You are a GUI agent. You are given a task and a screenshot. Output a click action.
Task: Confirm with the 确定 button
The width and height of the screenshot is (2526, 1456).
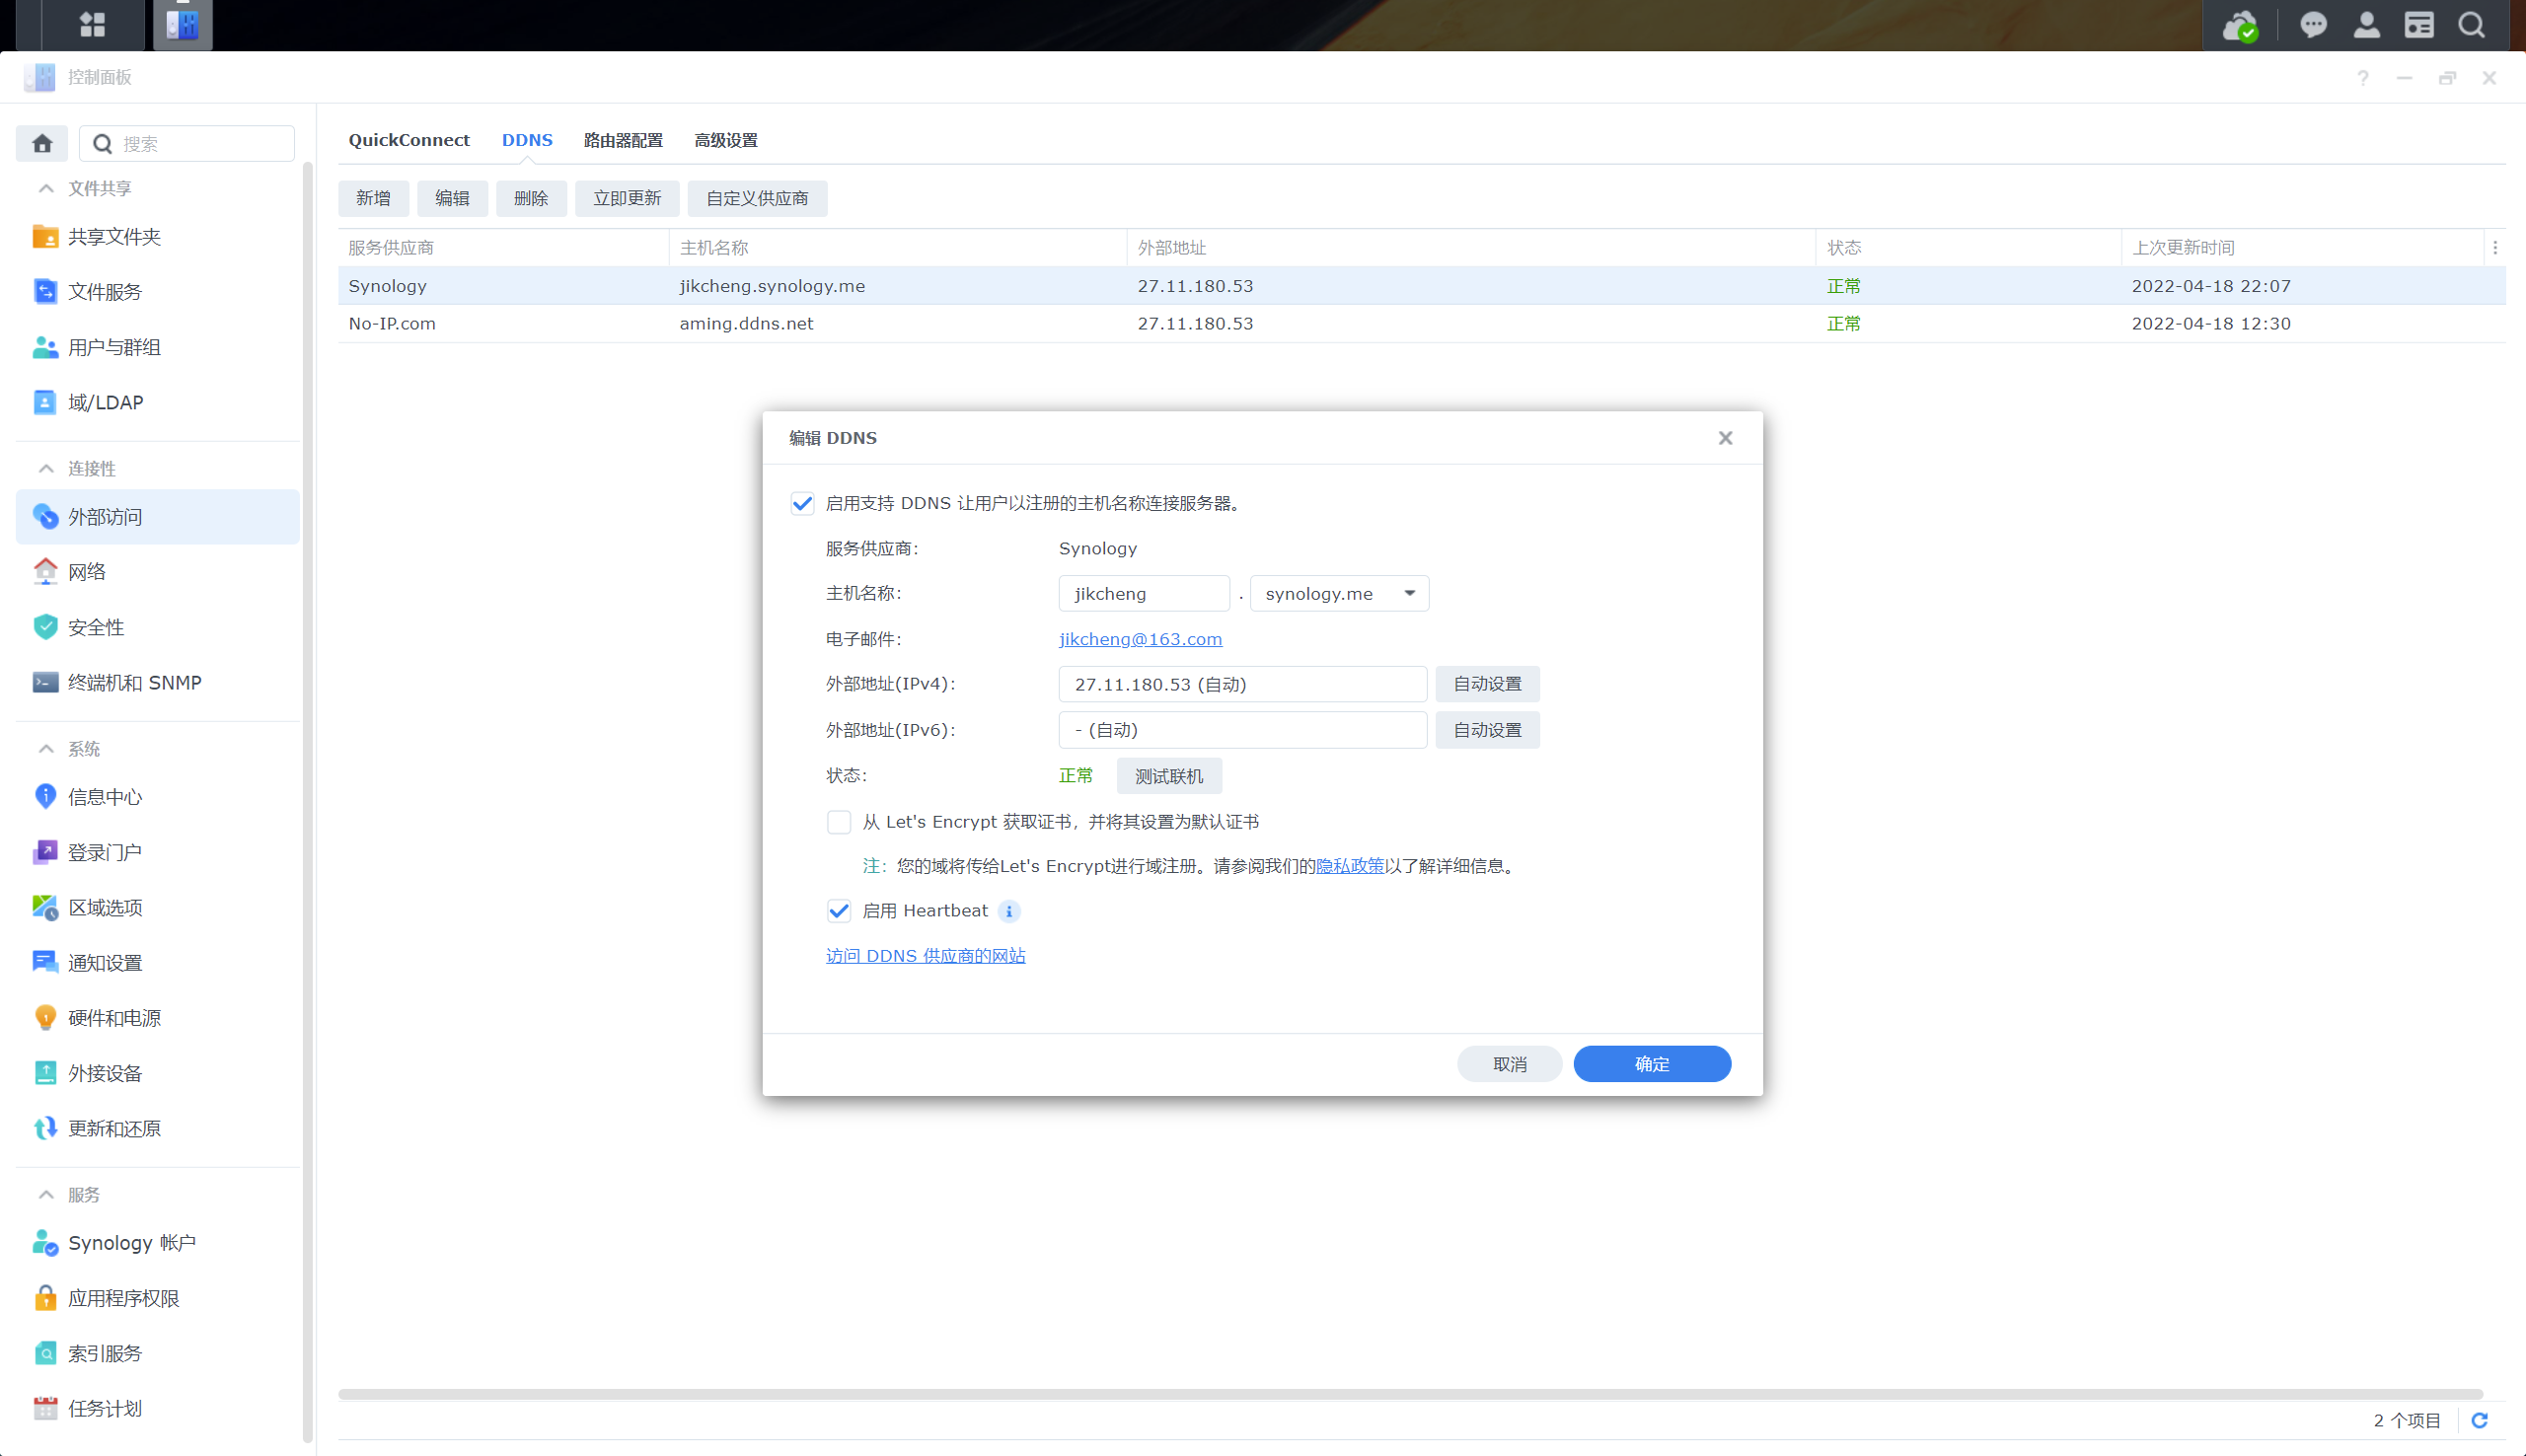pyautogui.click(x=1652, y=1064)
